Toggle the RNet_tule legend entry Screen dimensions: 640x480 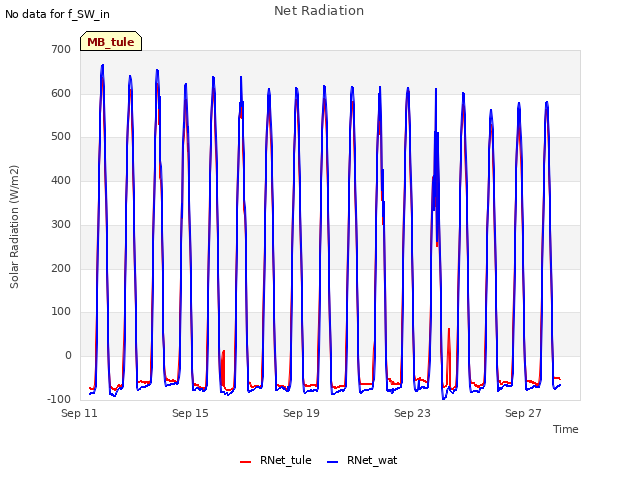(x=276, y=460)
